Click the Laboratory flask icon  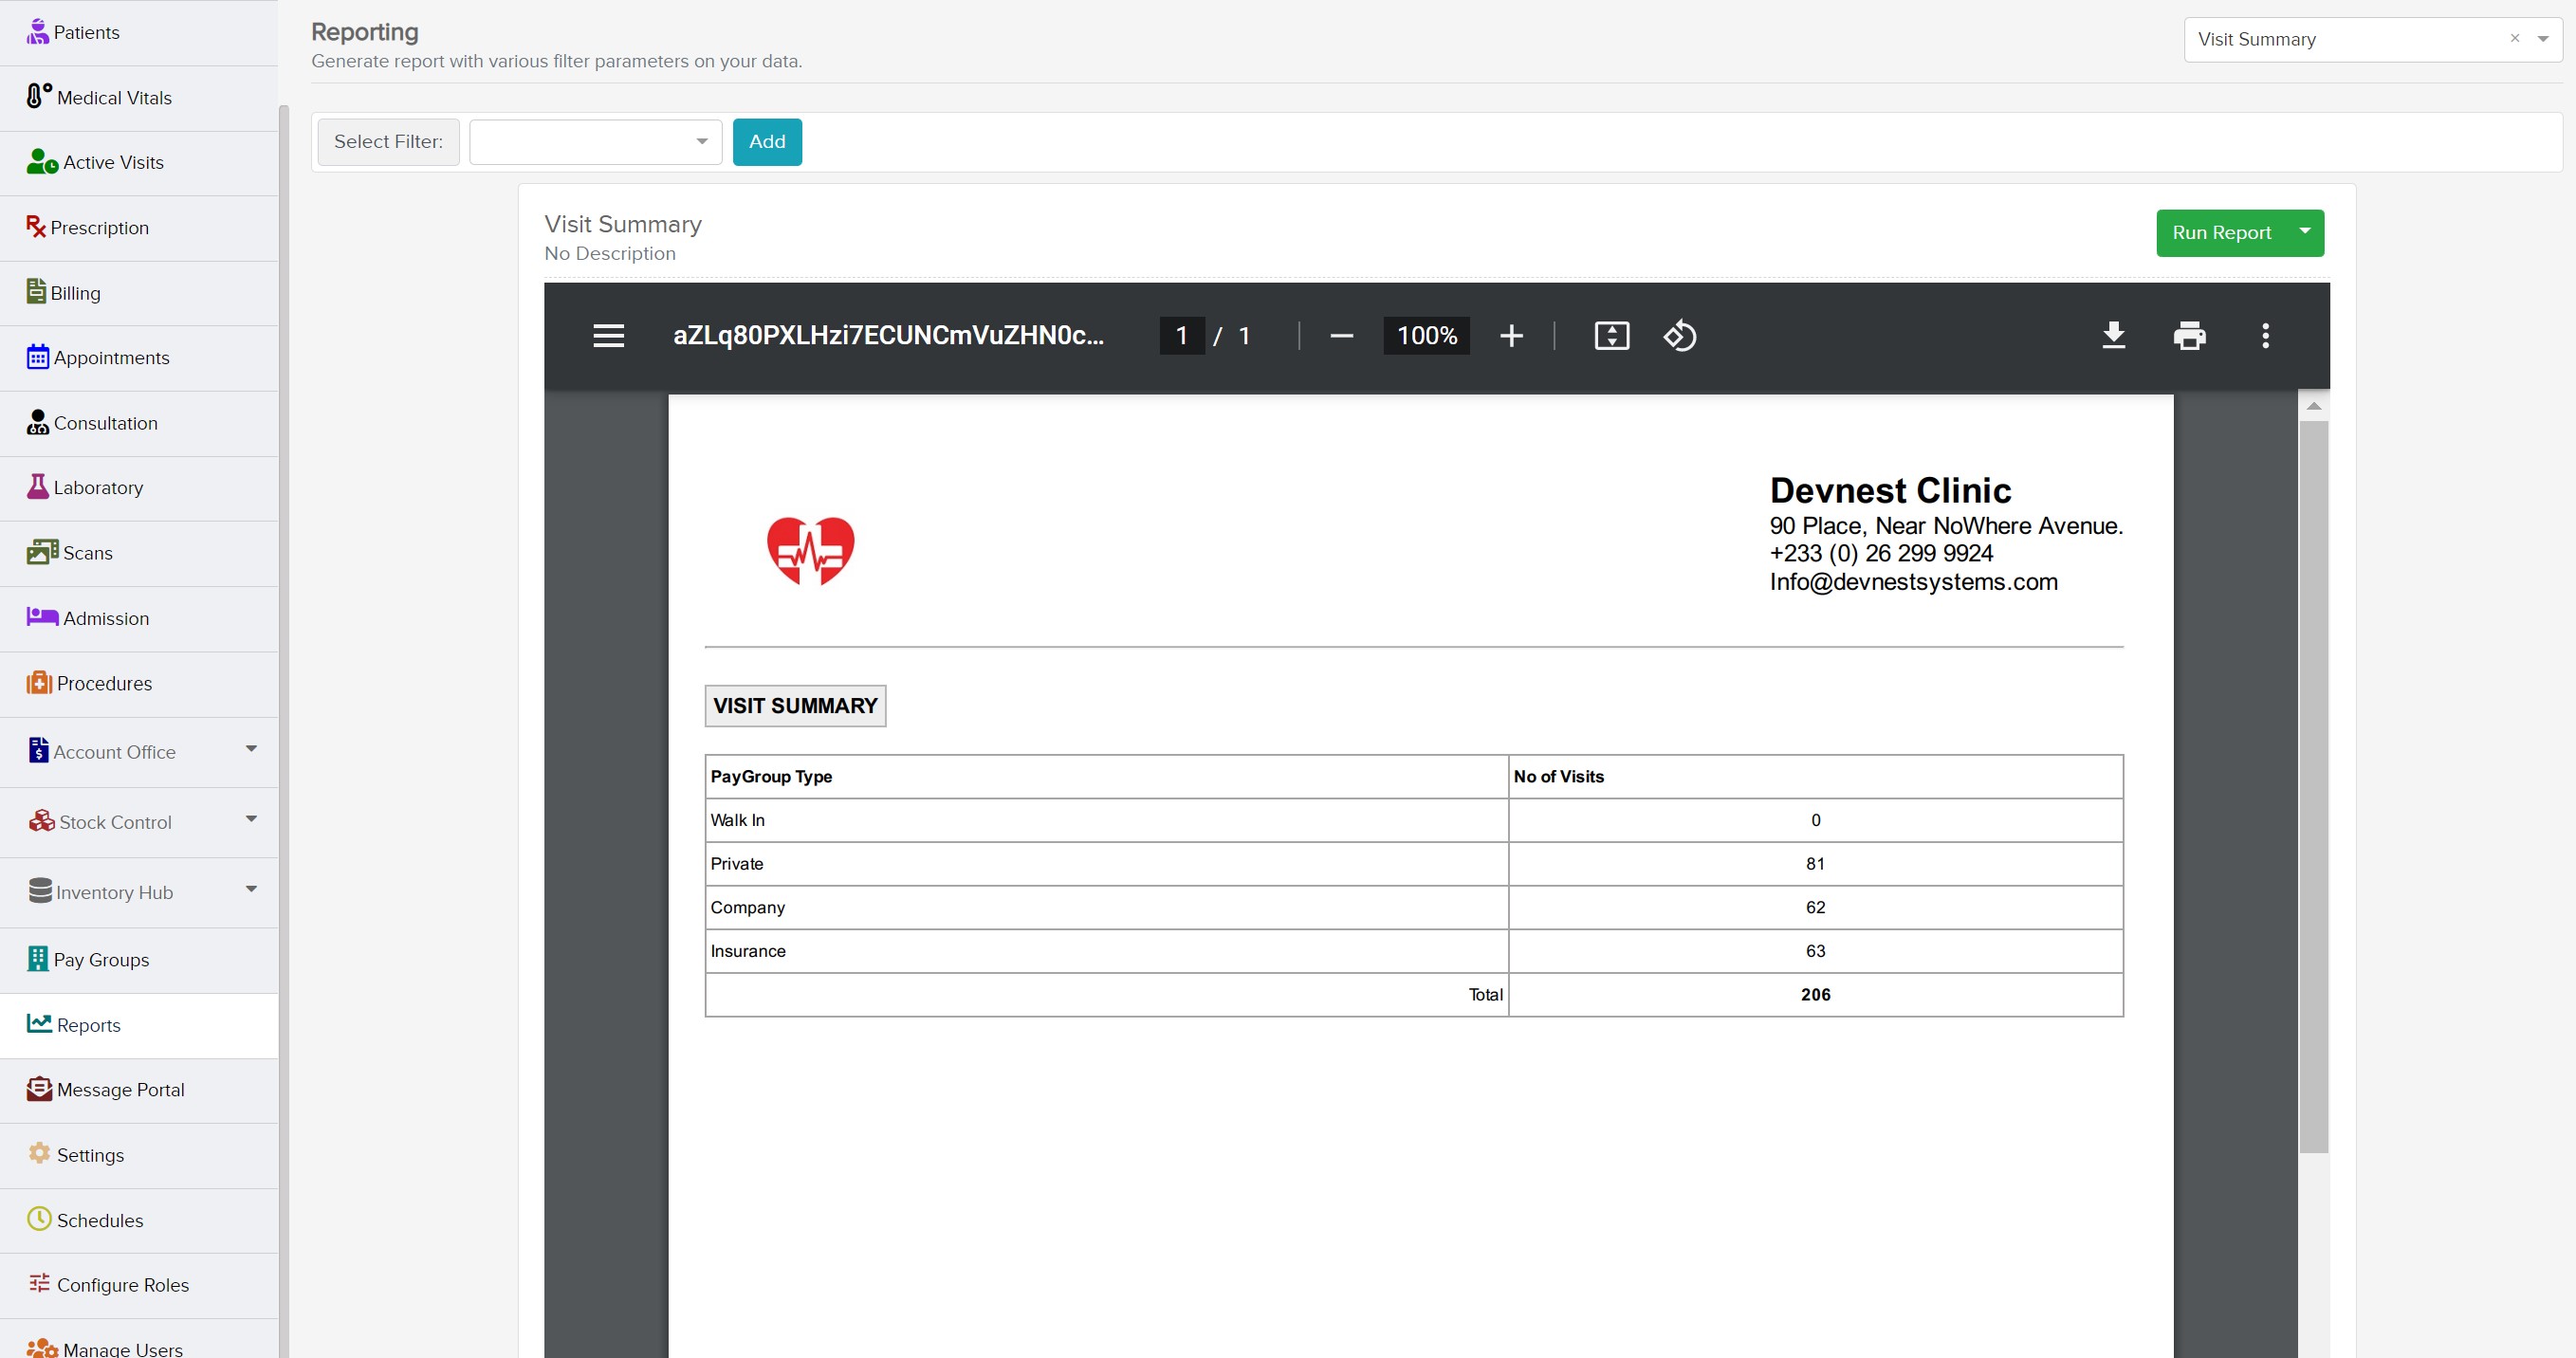[38, 486]
